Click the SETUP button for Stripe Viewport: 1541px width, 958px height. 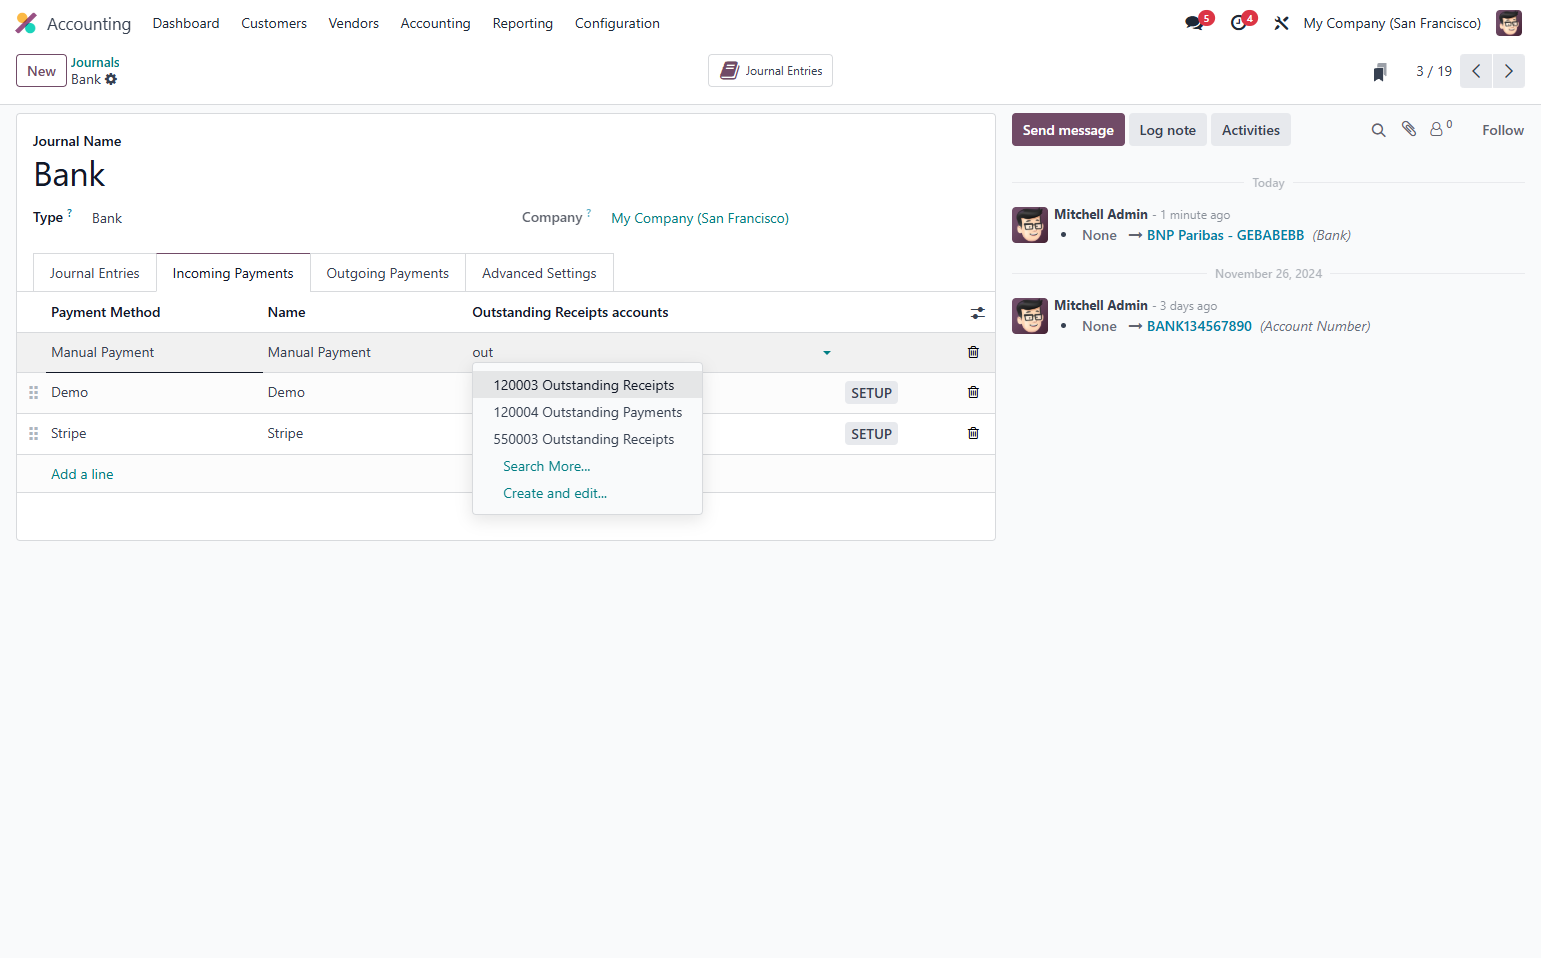[871, 434]
